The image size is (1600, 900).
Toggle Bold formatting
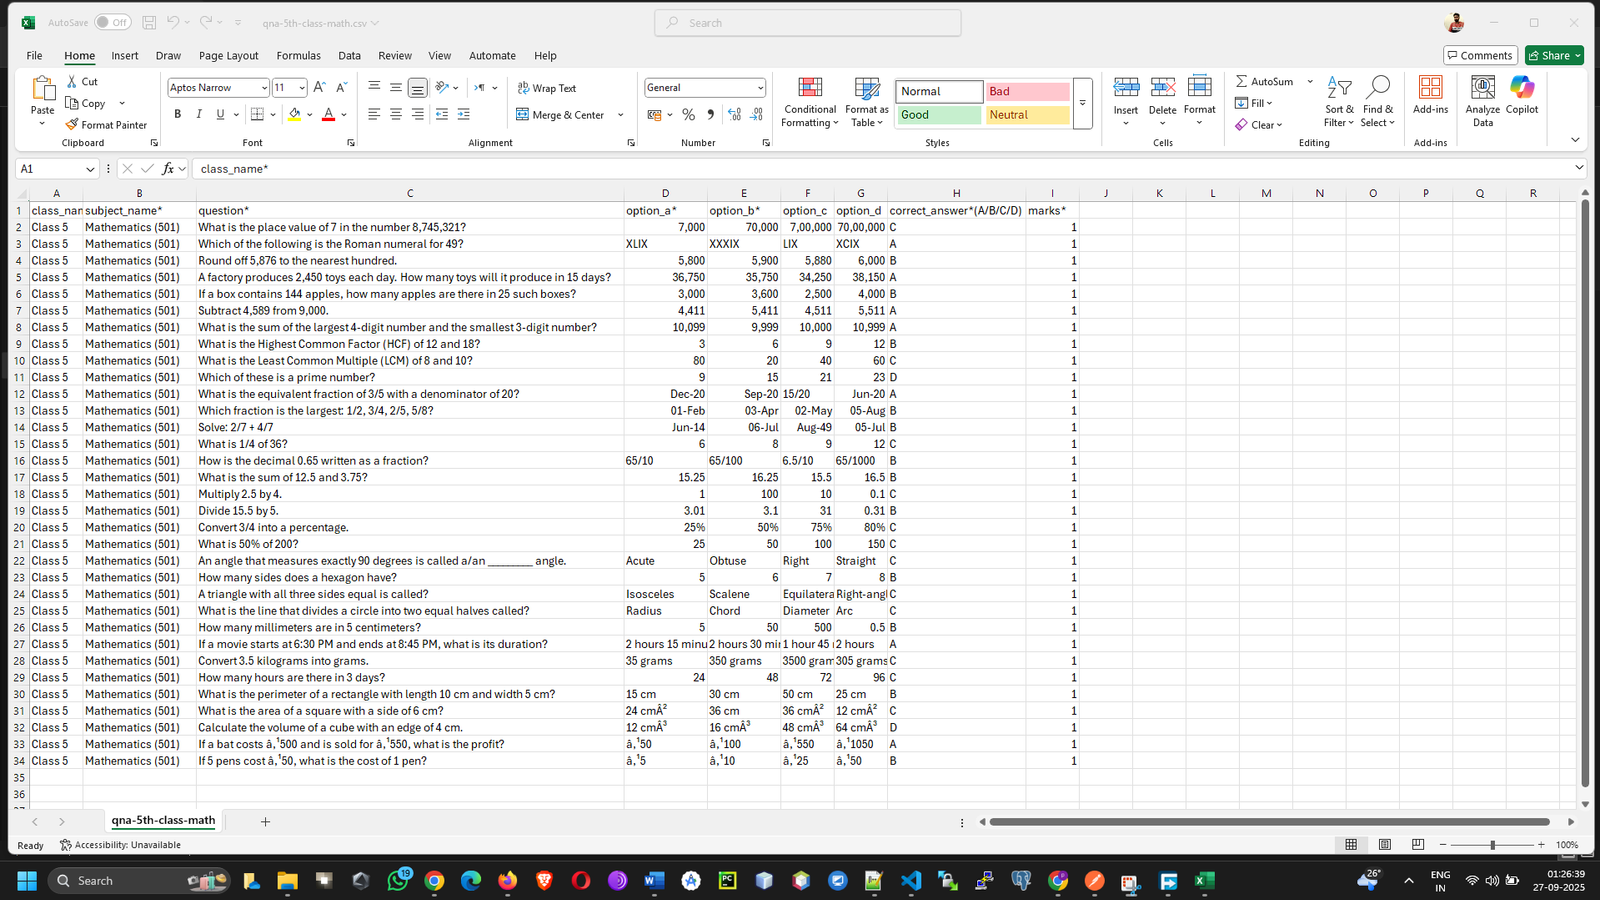[x=178, y=115]
